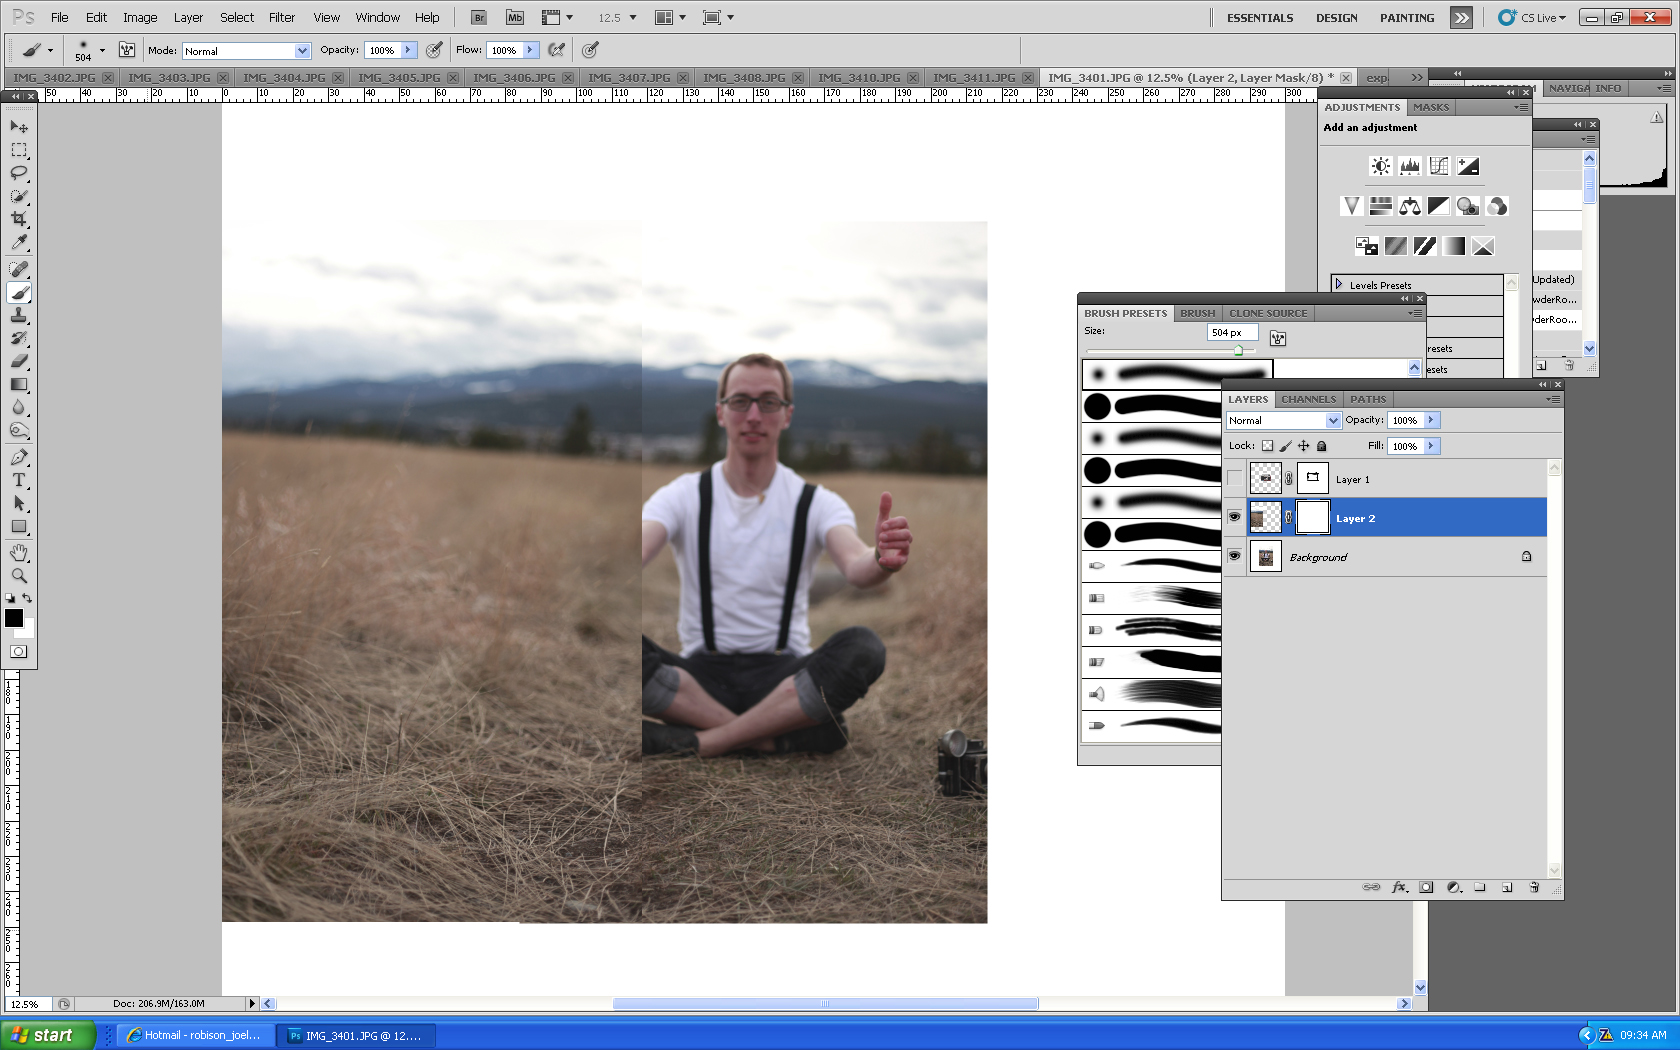
Task: Select the Hand tool
Action: pos(19,553)
